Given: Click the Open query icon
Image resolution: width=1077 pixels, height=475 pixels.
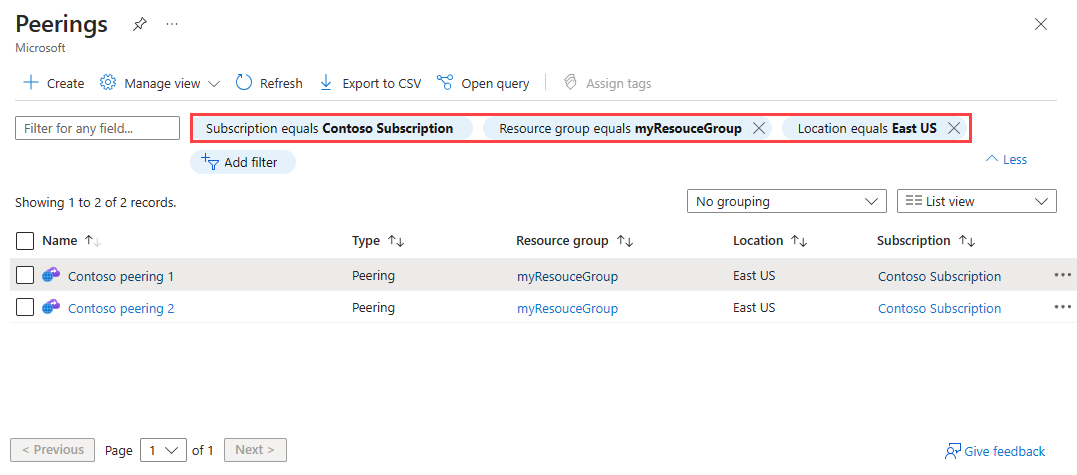Looking at the screenshot, I should 445,83.
